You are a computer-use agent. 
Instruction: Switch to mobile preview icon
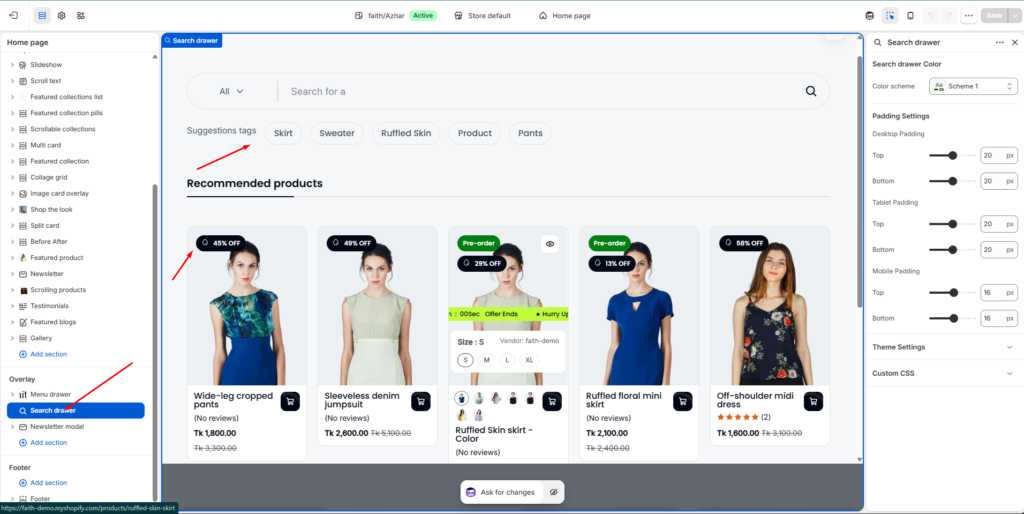[910, 15]
